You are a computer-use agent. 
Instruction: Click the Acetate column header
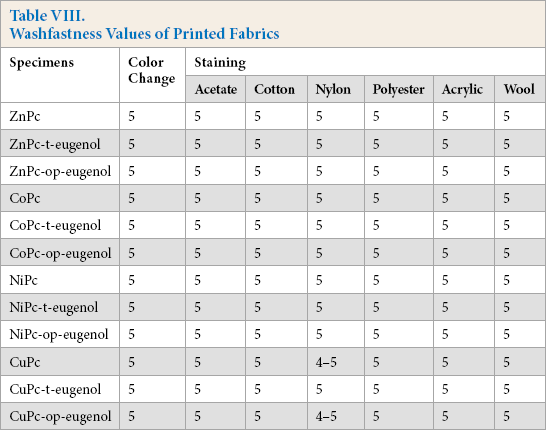[216, 89]
